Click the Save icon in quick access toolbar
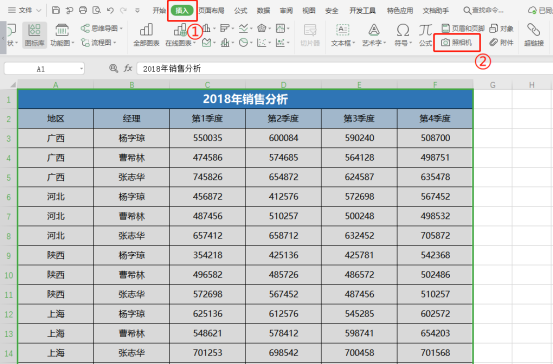Viewport: 553px width, 364px height. pos(56,10)
